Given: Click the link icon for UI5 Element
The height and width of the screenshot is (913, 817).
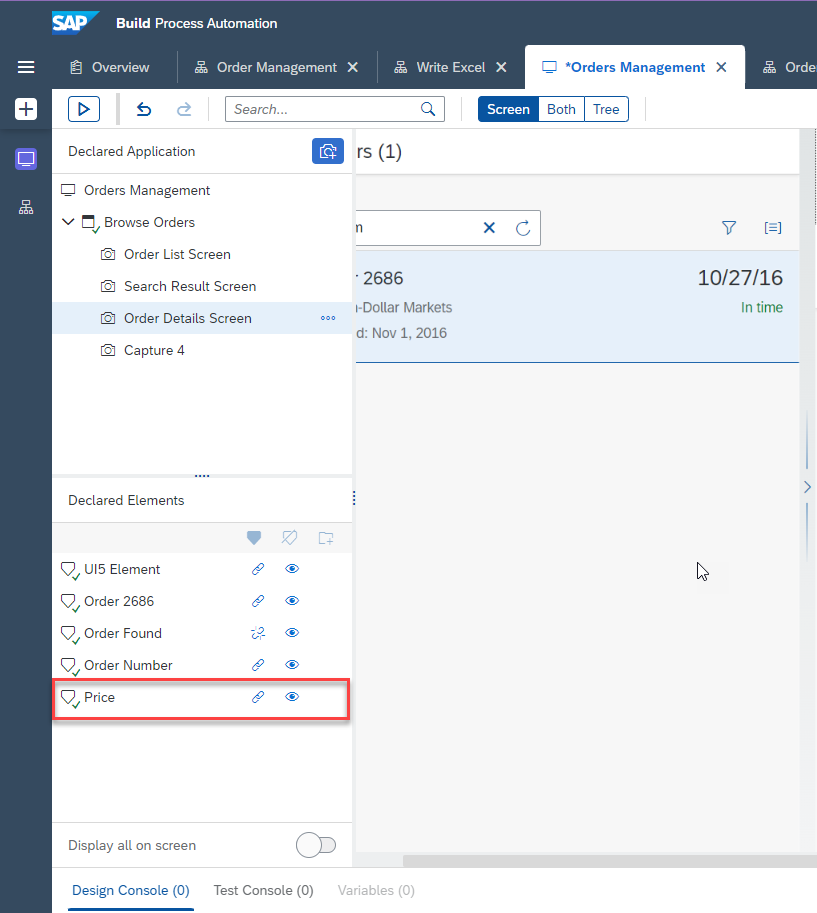Looking at the screenshot, I should click(258, 569).
